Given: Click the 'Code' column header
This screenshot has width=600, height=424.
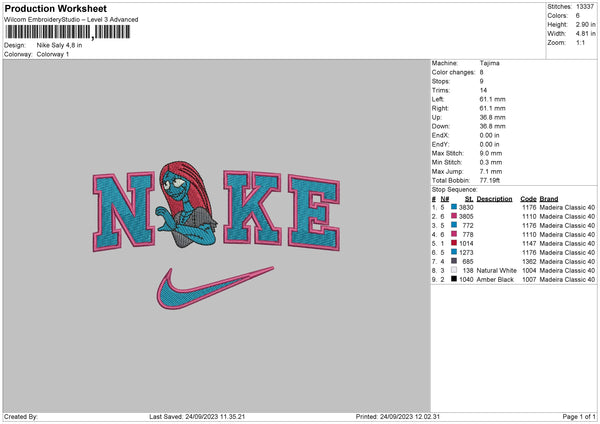Looking at the screenshot, I should pyautogui.click(x=528, y=199).
